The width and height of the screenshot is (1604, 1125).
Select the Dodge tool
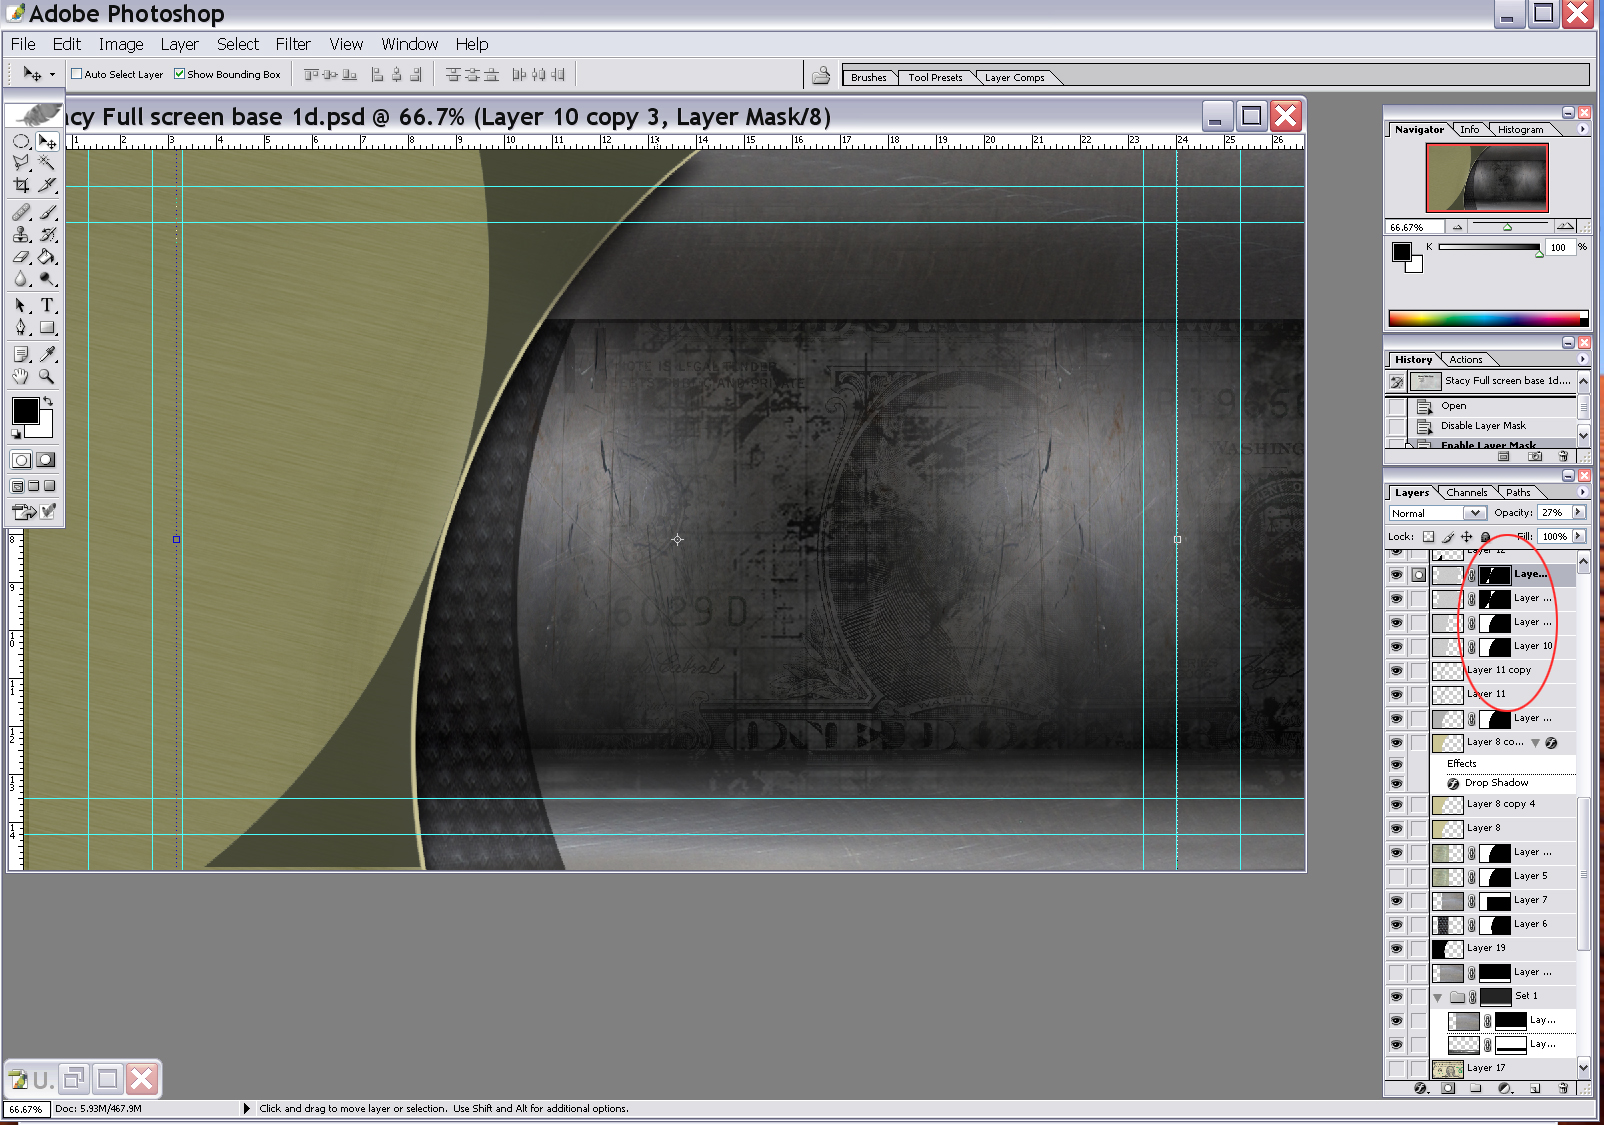tap(47, 279)
